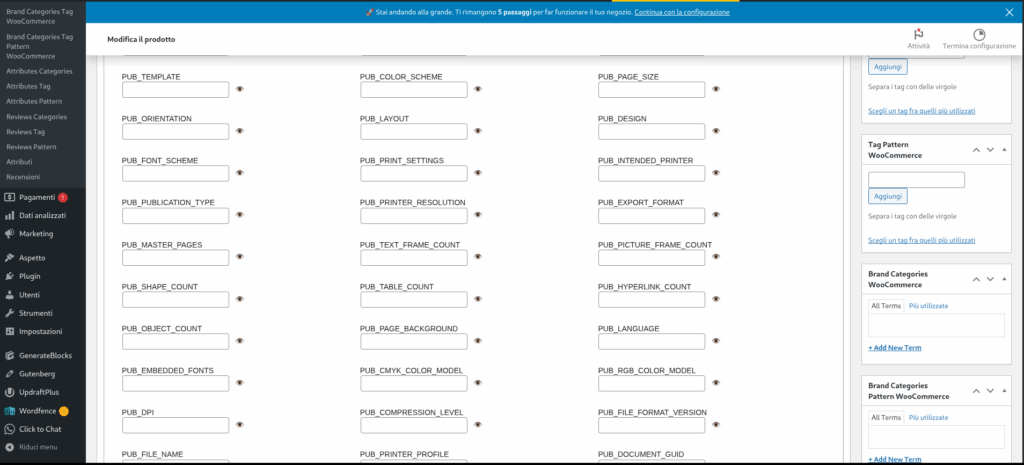Move Tag Pattern WooCommerce panel down

point(990,150)
